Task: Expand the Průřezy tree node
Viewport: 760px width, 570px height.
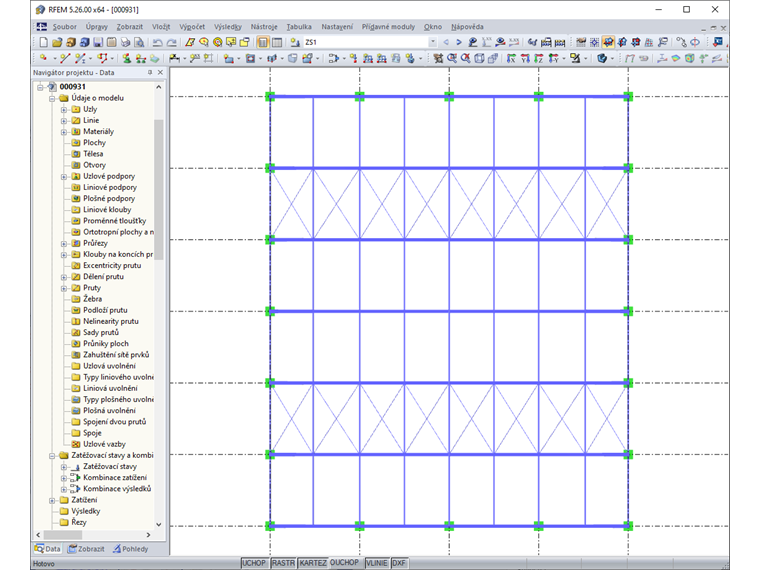Action: pyautogui.click(x=63, y=243)
